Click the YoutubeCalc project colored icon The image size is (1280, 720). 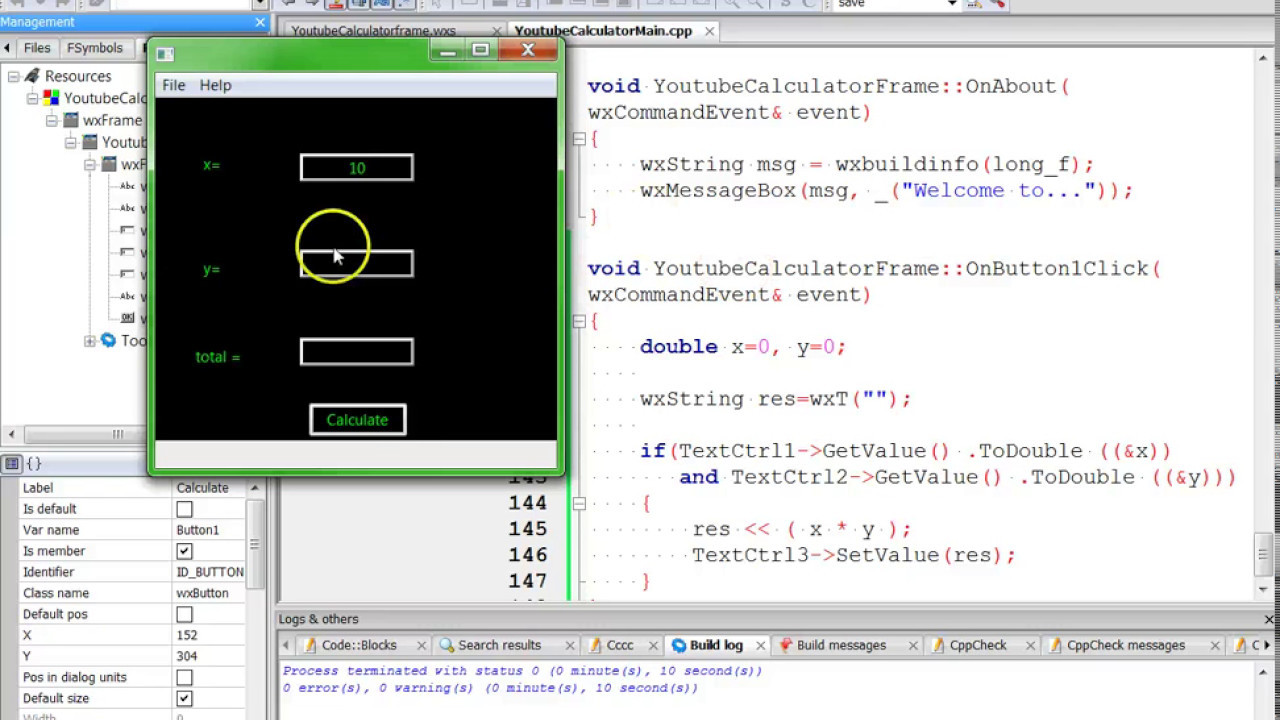[x=51, y=98]
